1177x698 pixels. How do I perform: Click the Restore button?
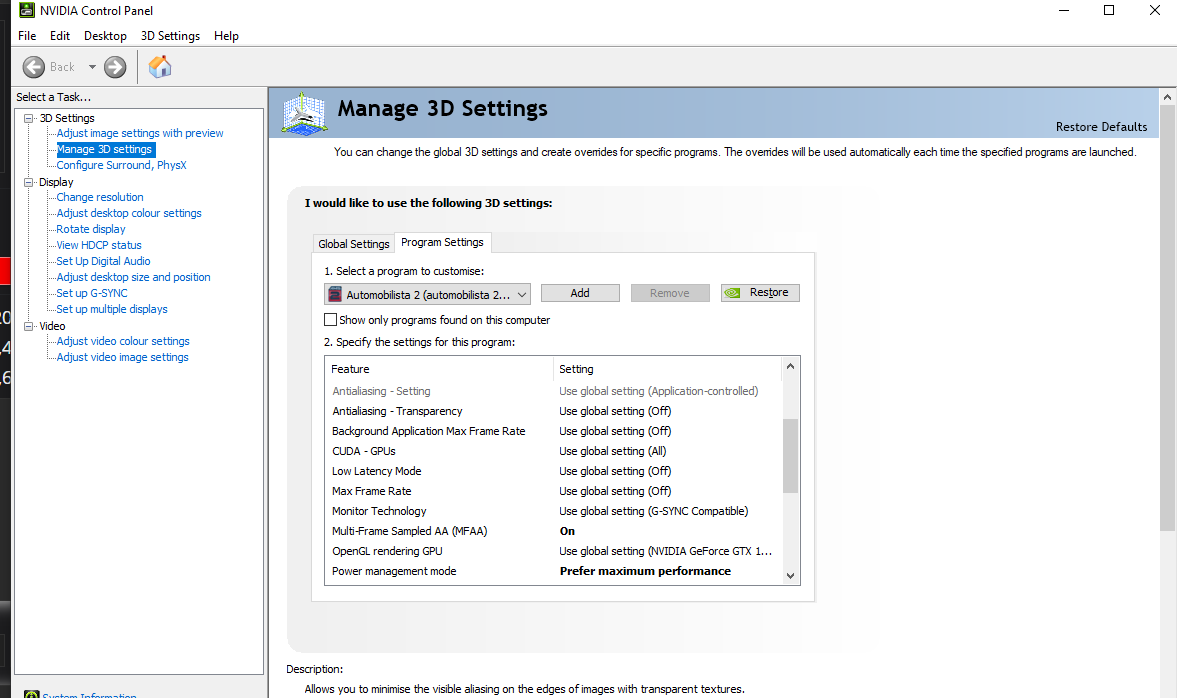click(760, 293)
